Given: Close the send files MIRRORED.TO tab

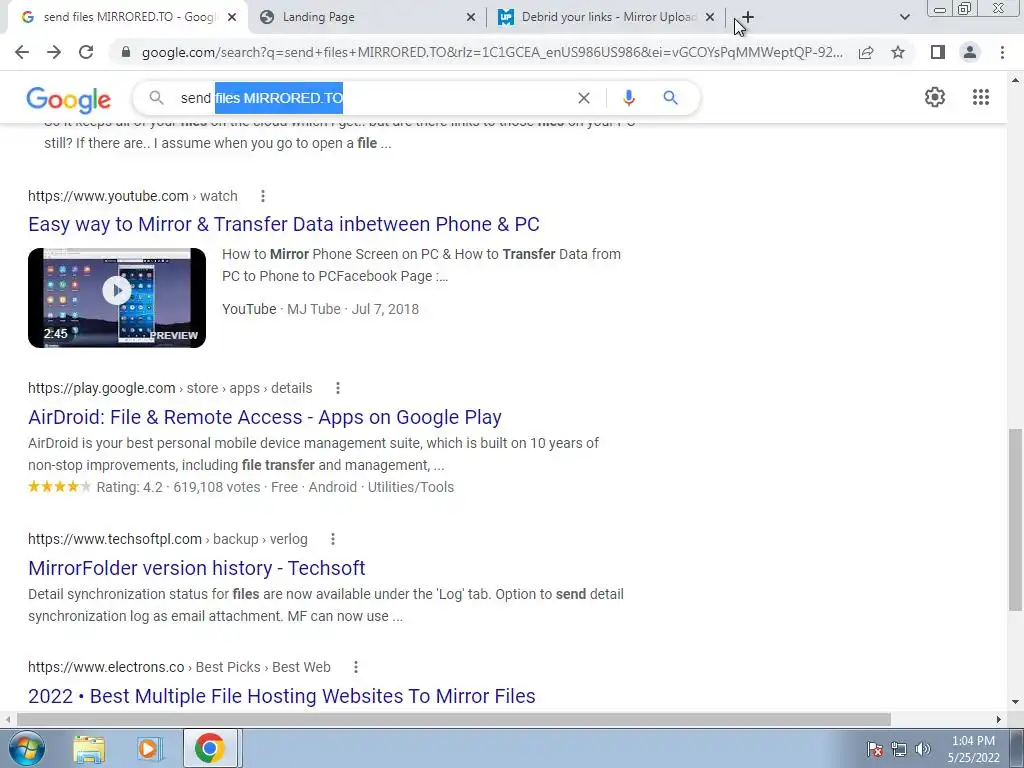Looking at the screenshot, I should point(232,18).
